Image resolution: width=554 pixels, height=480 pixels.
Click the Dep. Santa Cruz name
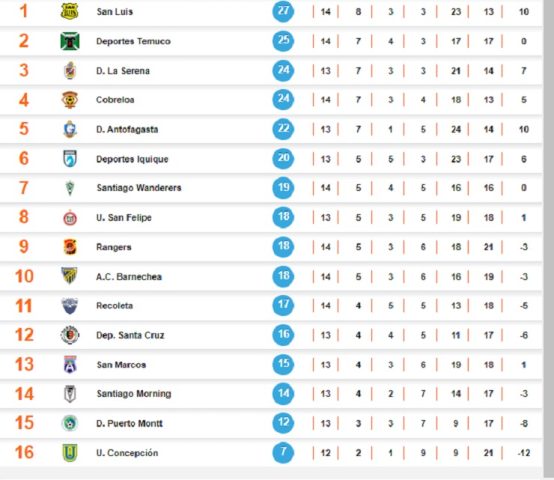tap(130, 335)
